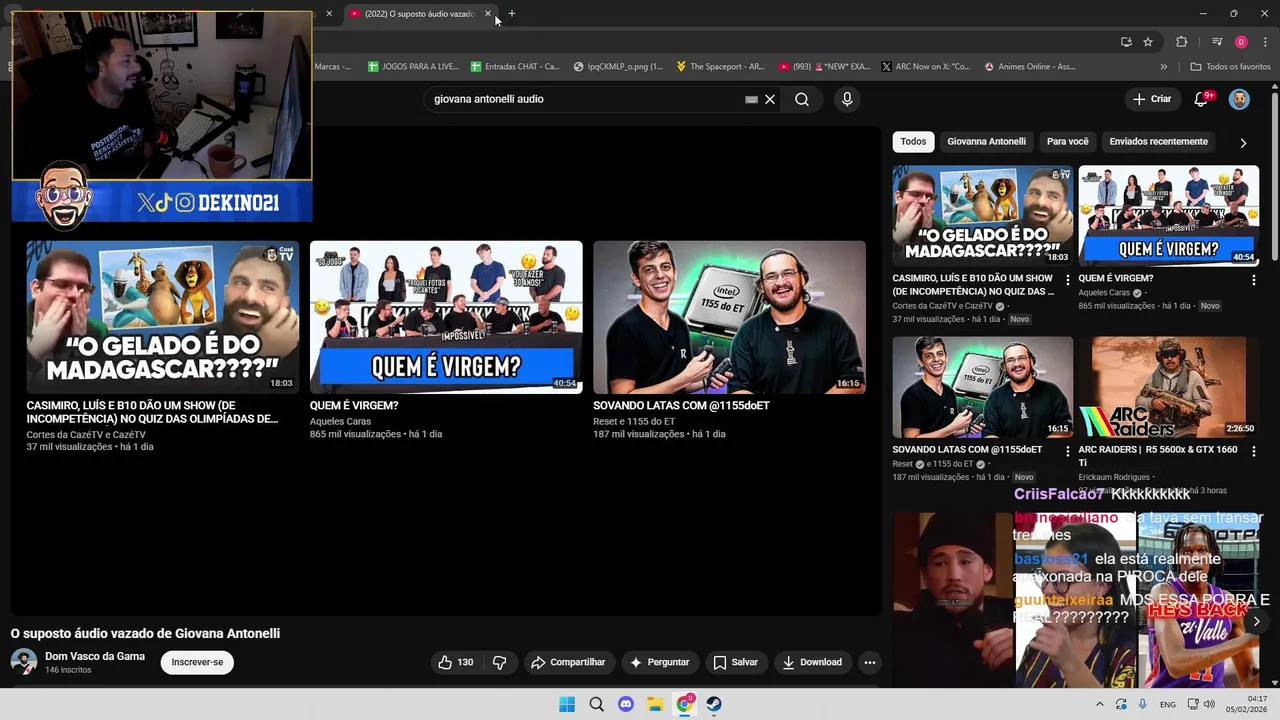Open ARC RAIDERS sidebar video thumbnail
The image size is (1280, 720).
tap(1168, 387)
